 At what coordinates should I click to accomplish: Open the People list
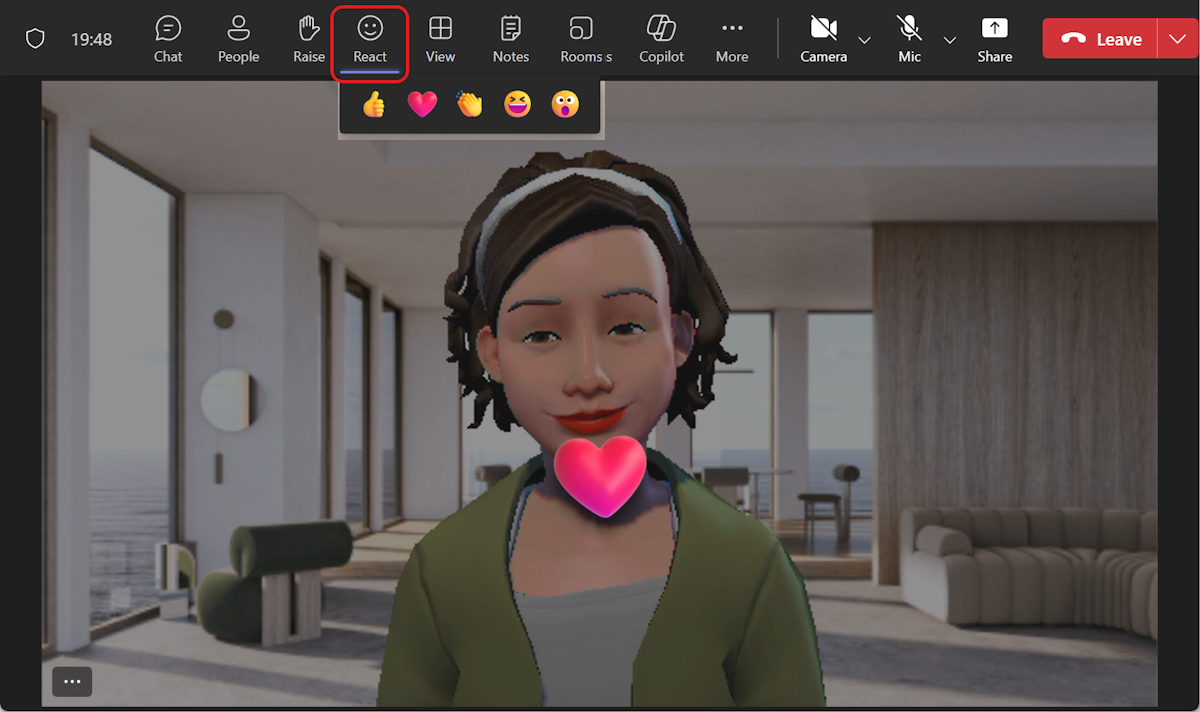[238, 38]
